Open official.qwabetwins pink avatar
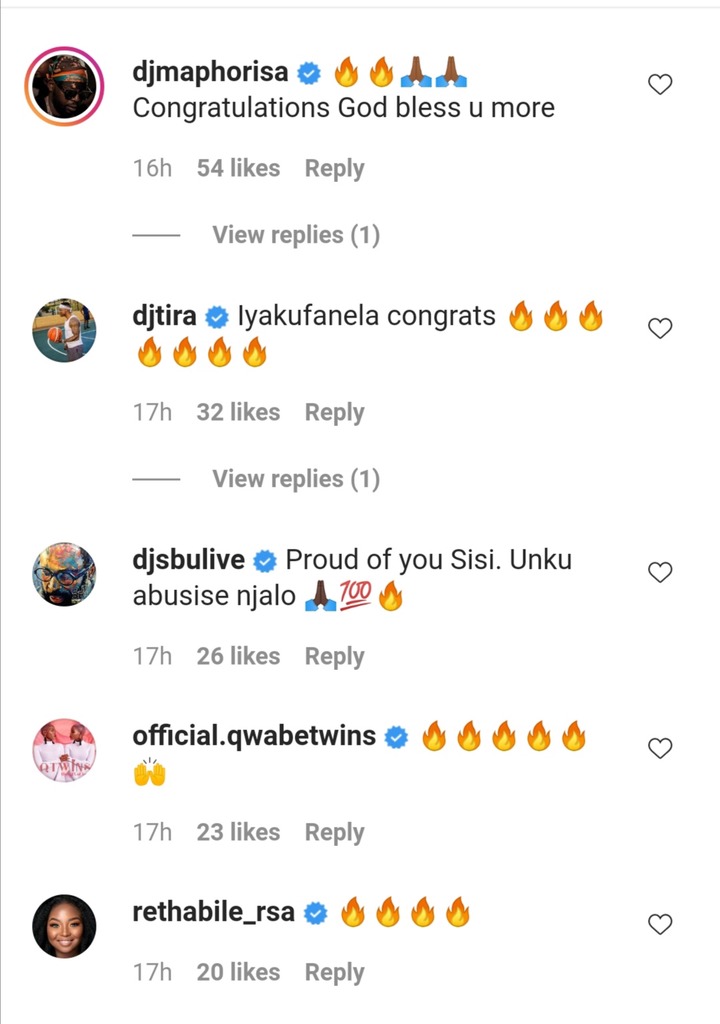Viewport: 720px width, 1024px height. pos(64,750)
